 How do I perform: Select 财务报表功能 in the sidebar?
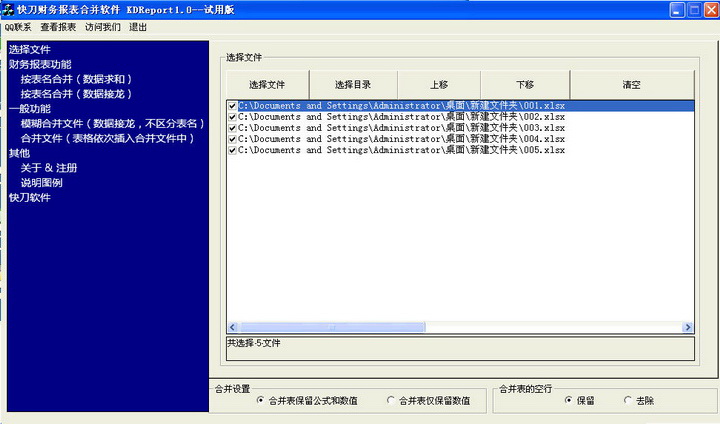click(x=40, y=64)
